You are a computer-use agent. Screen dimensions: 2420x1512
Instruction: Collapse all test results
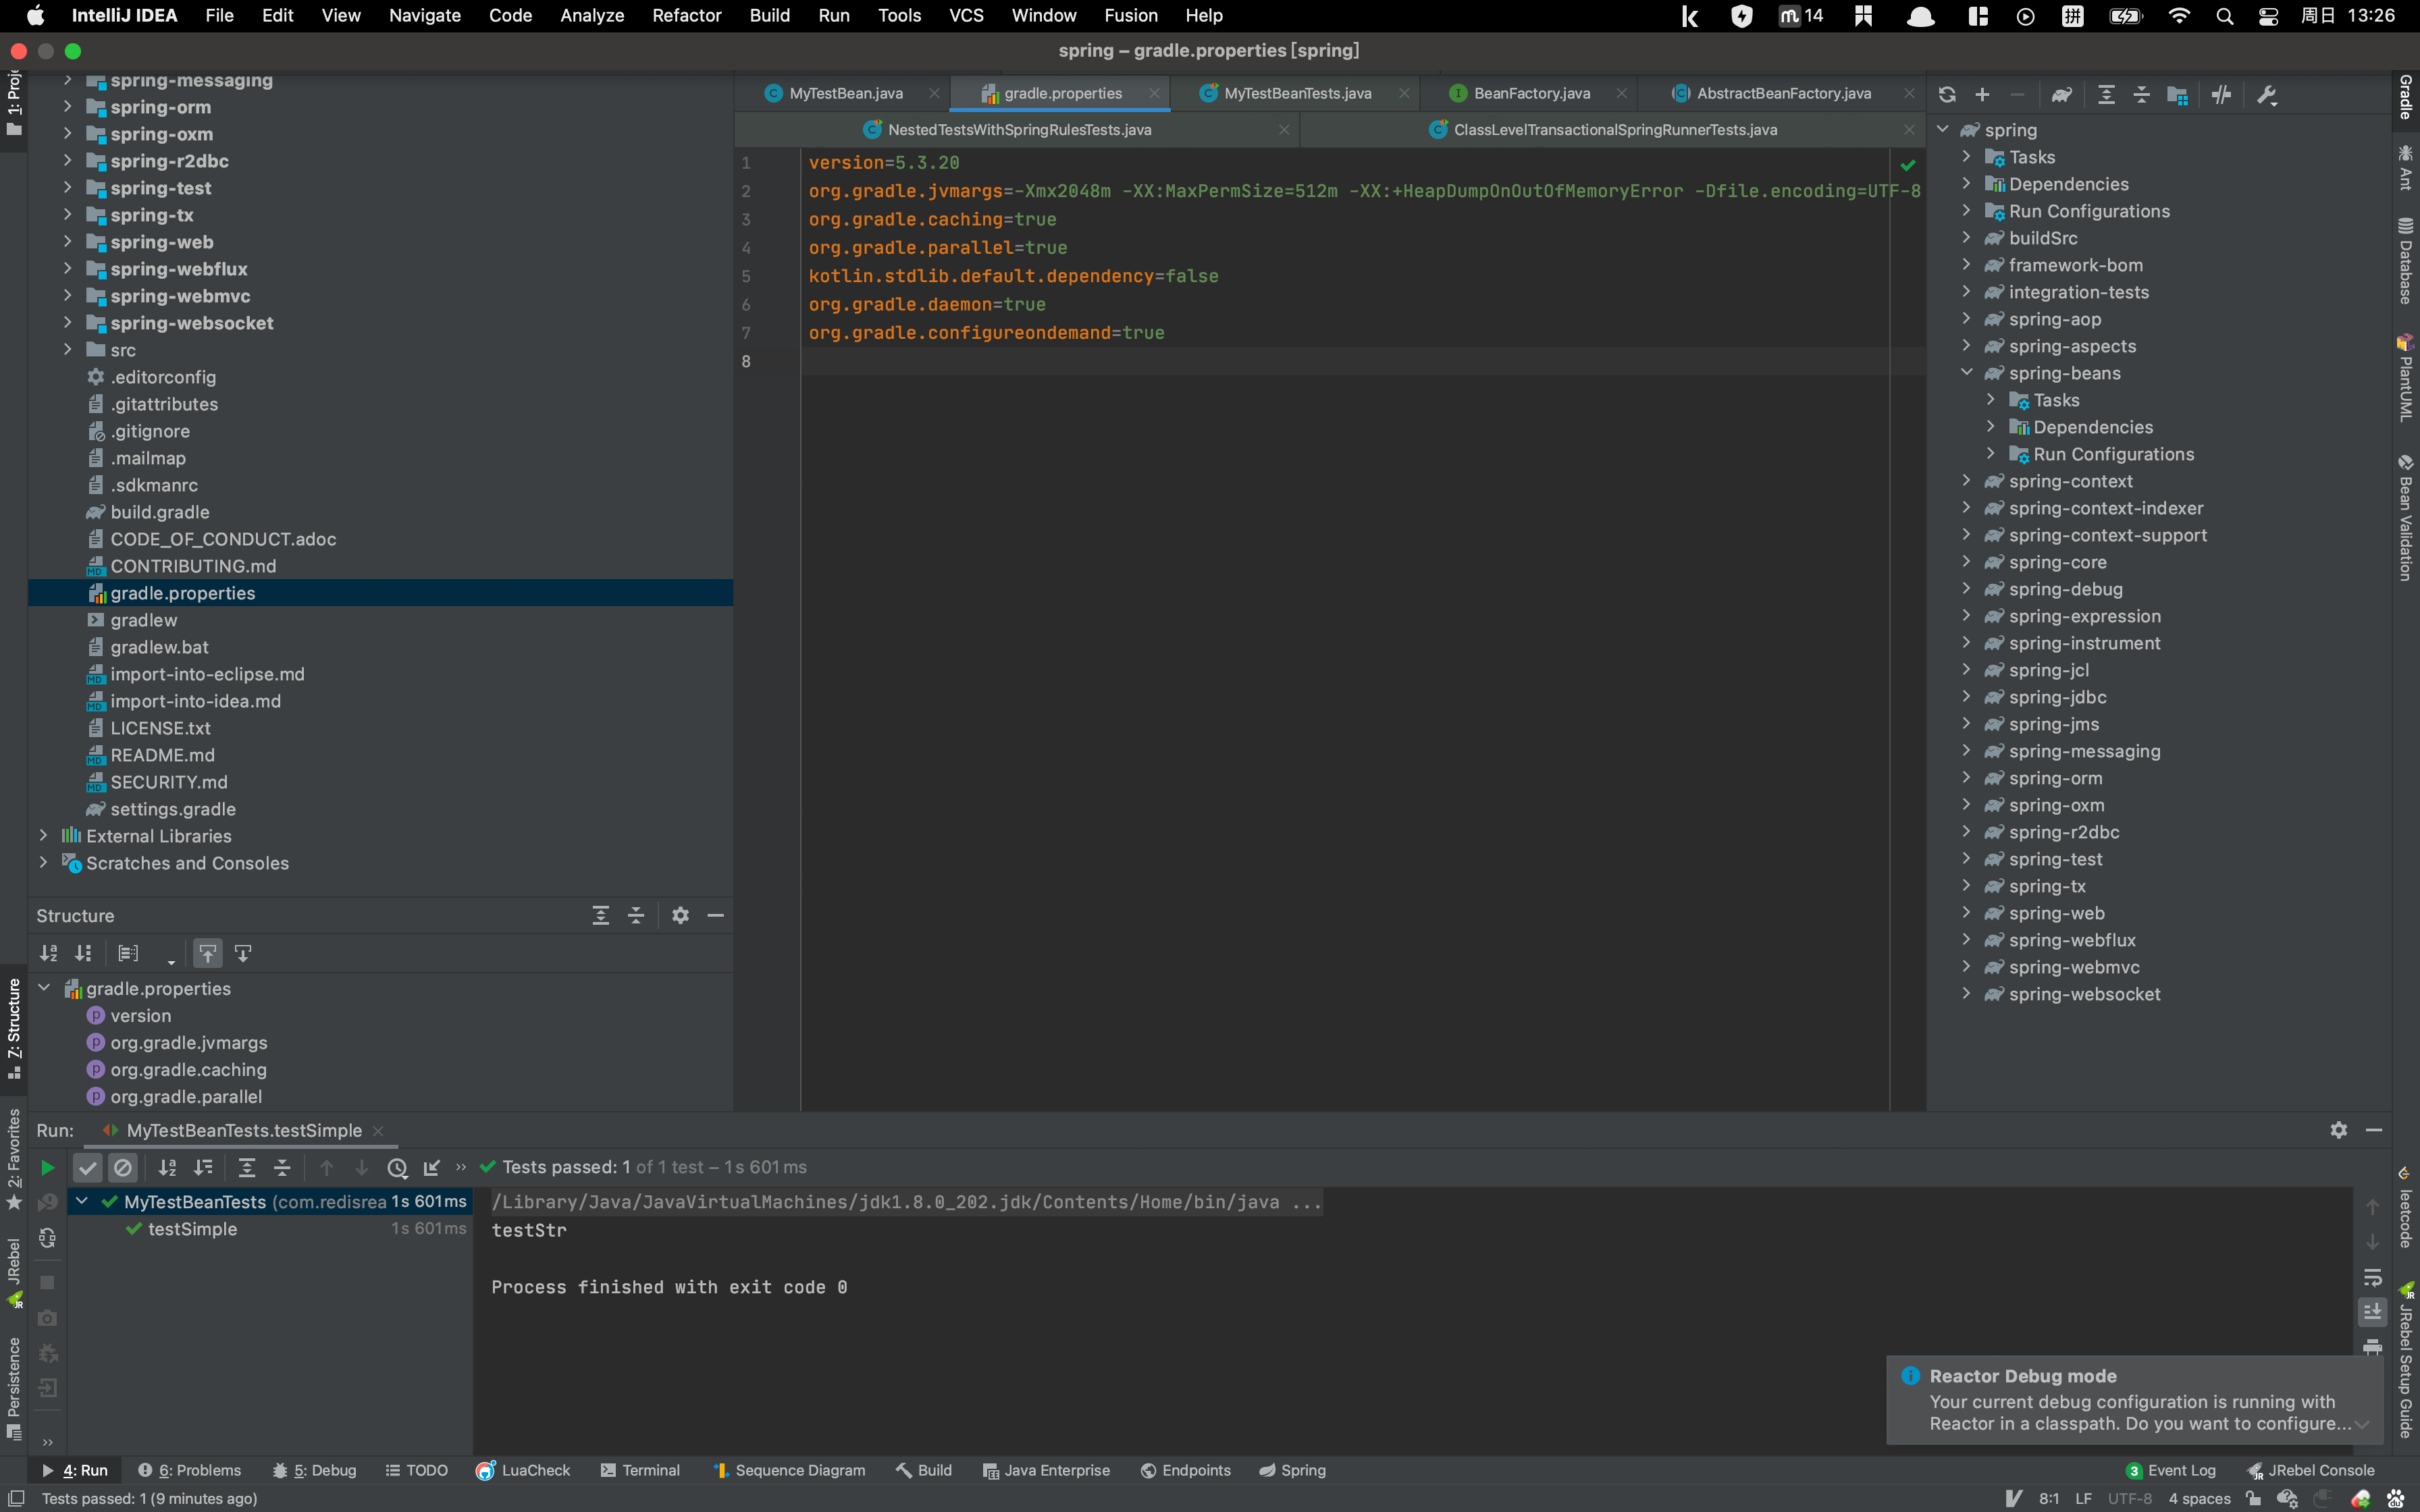coord(282,1167)
